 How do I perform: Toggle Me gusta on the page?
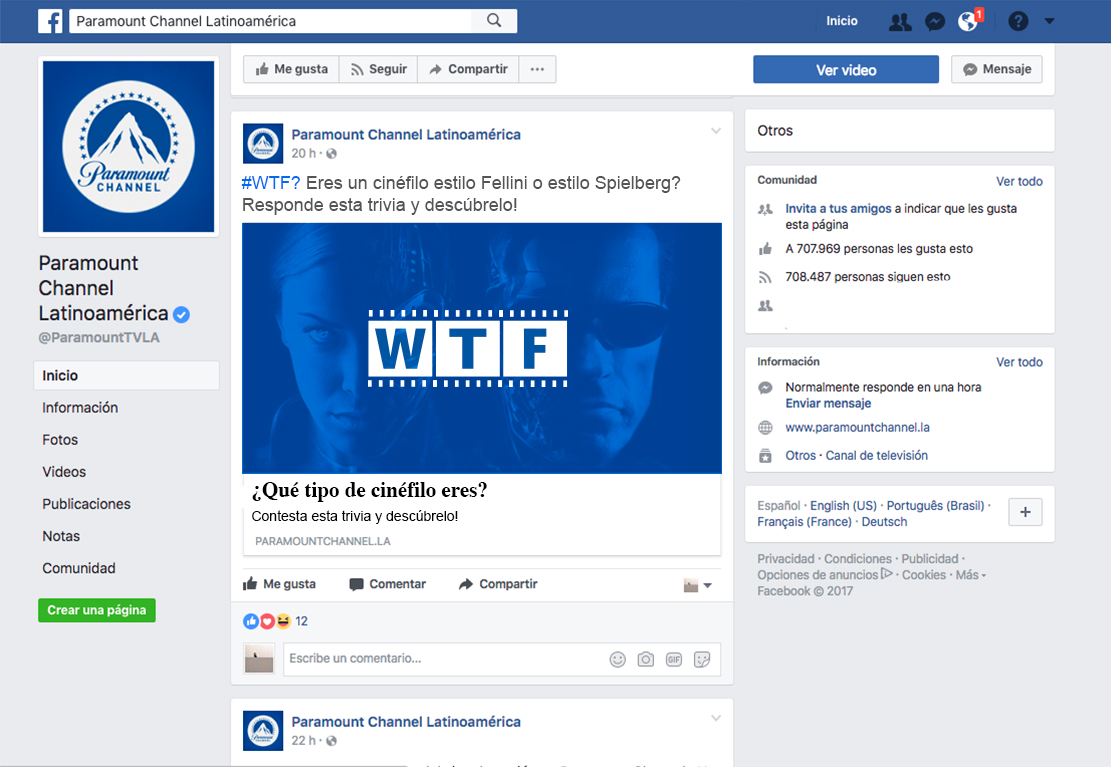coord(291,69)
